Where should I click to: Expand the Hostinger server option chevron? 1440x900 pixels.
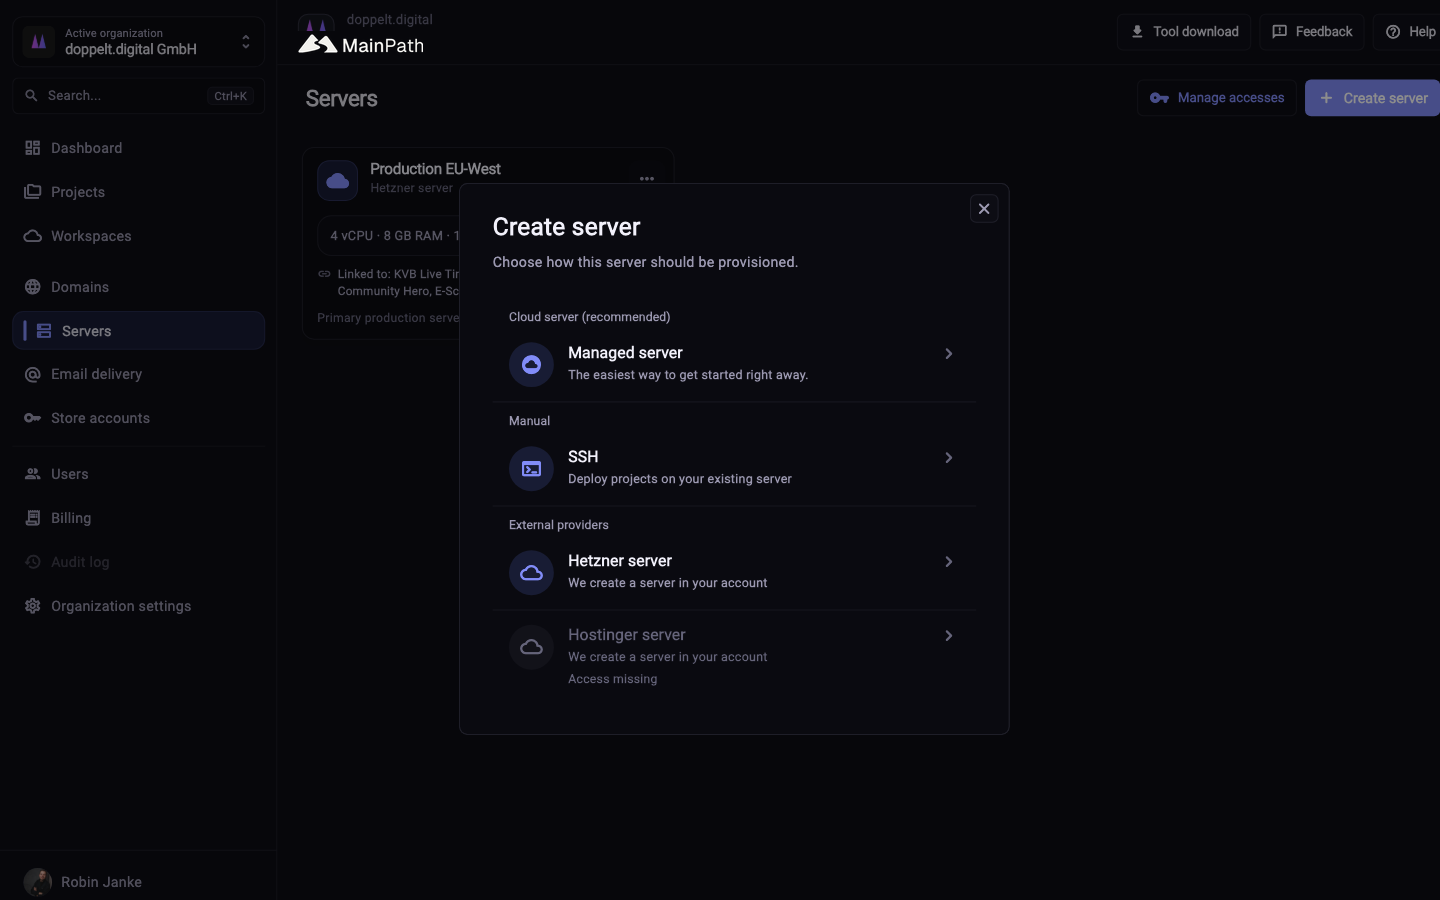click(x=949, y=635)
